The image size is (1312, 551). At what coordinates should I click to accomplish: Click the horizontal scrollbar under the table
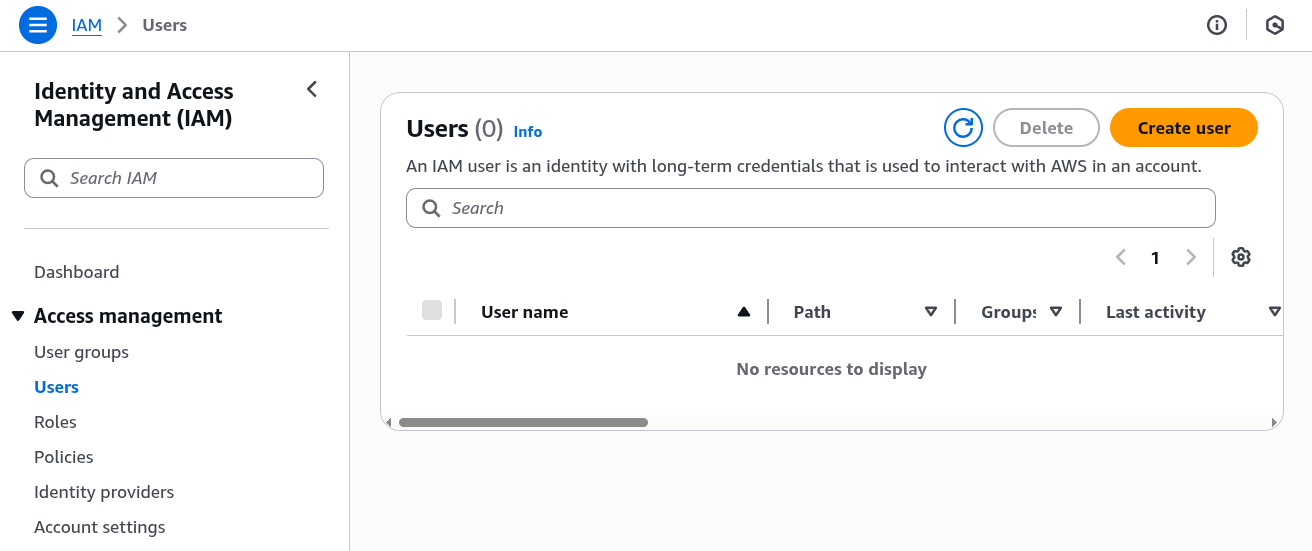click(x=523, y=423)
